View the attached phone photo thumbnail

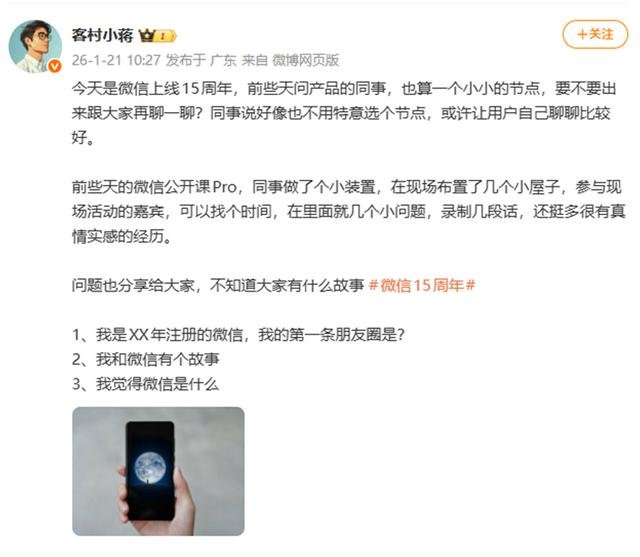click(158, 471)
